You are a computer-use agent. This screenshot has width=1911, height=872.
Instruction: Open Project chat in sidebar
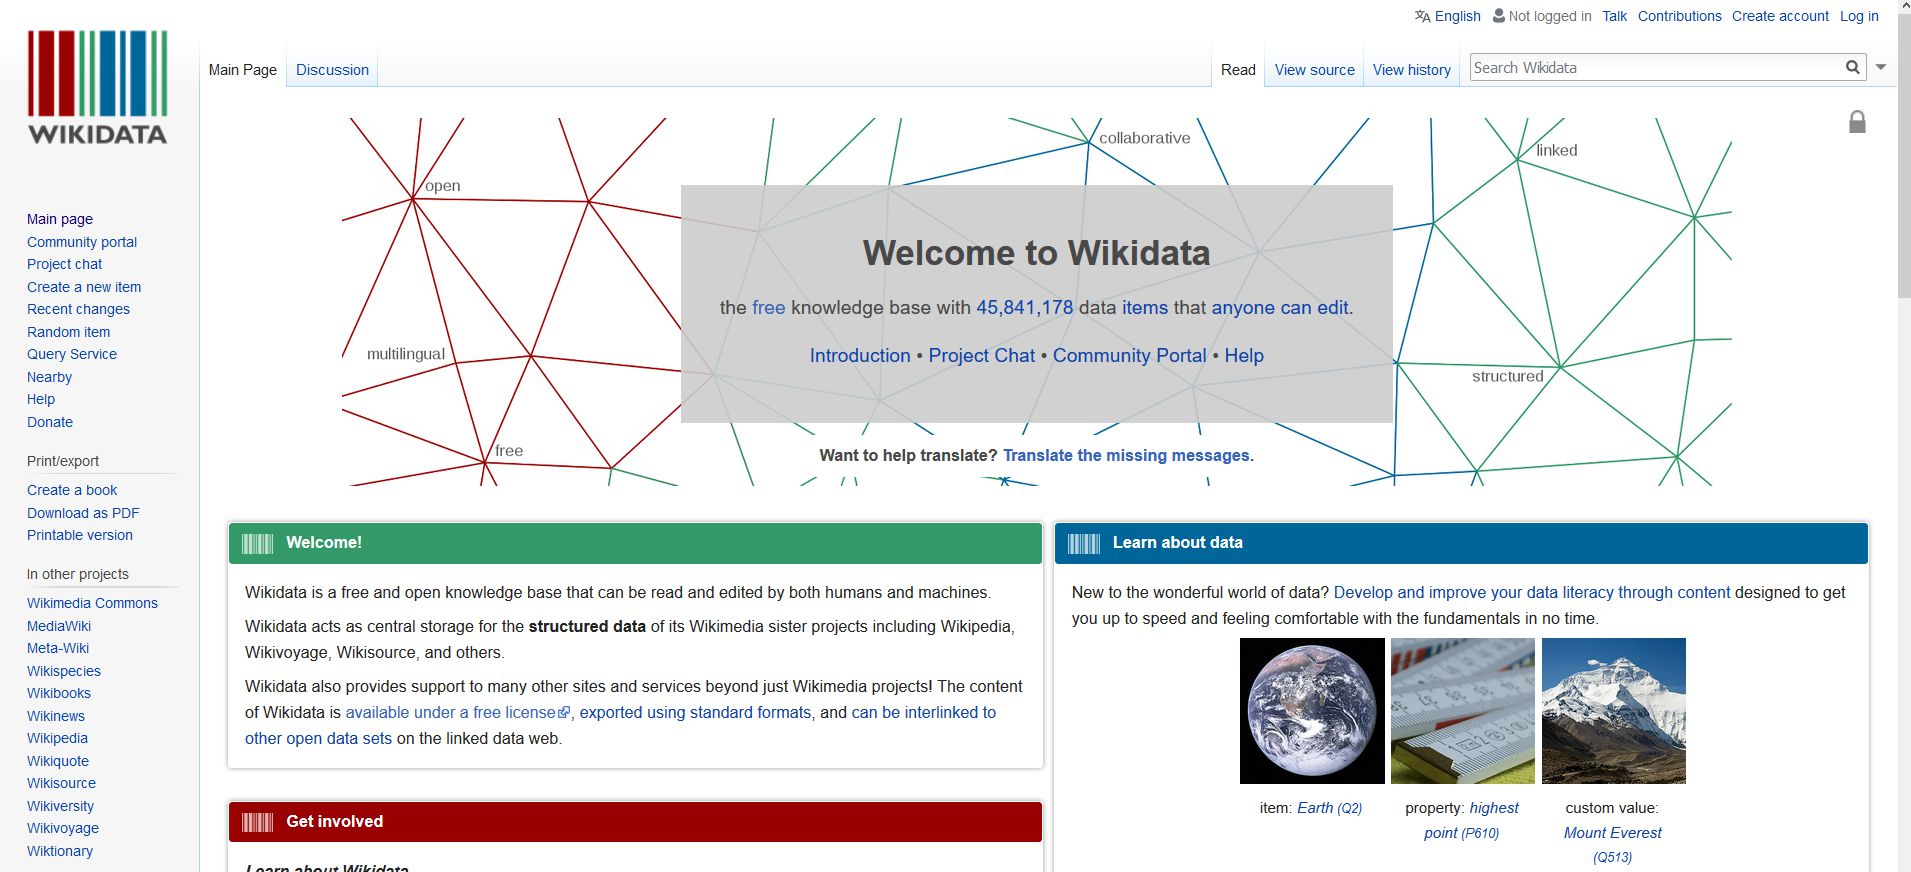[x=64, y=264]
